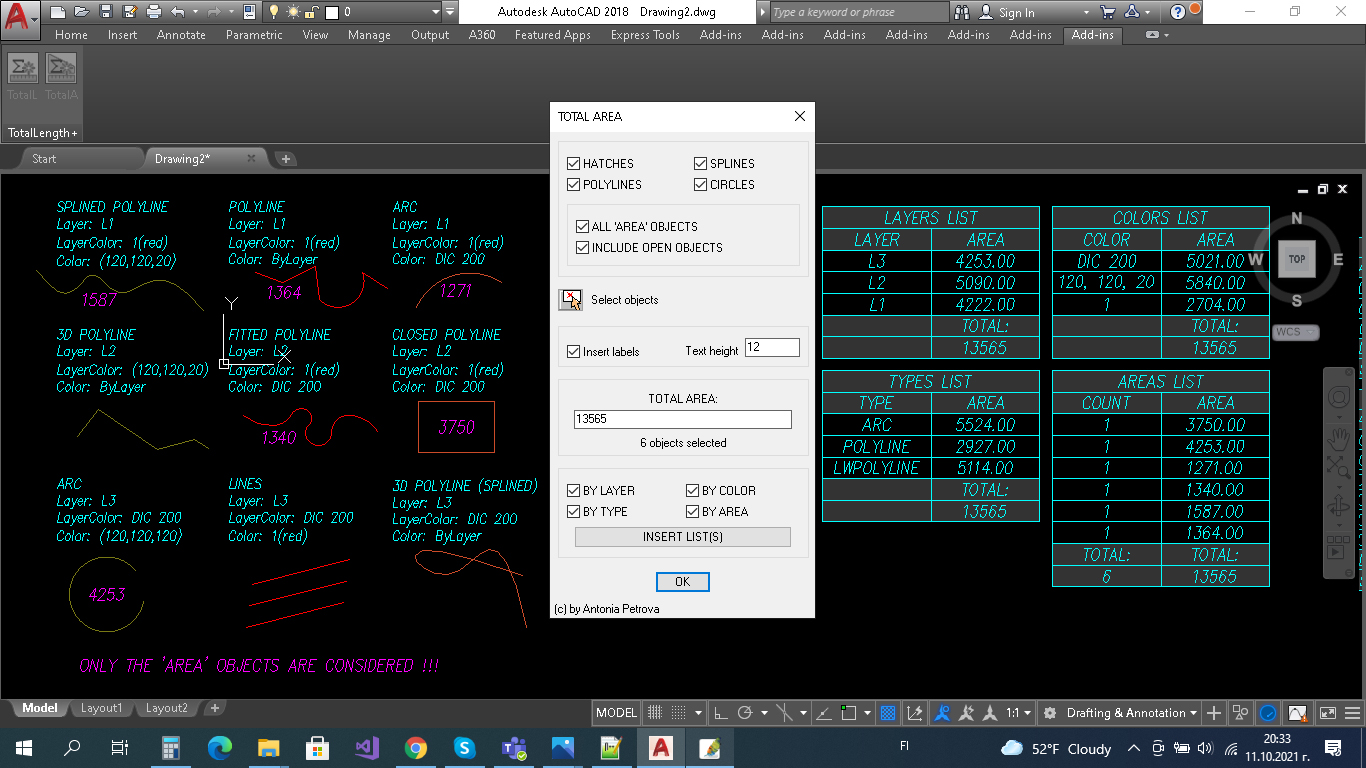Uncheck the BY COLOR checkbox
Image resolution: width=1366 pixels, height=768 pixels.
pos(693,491)
